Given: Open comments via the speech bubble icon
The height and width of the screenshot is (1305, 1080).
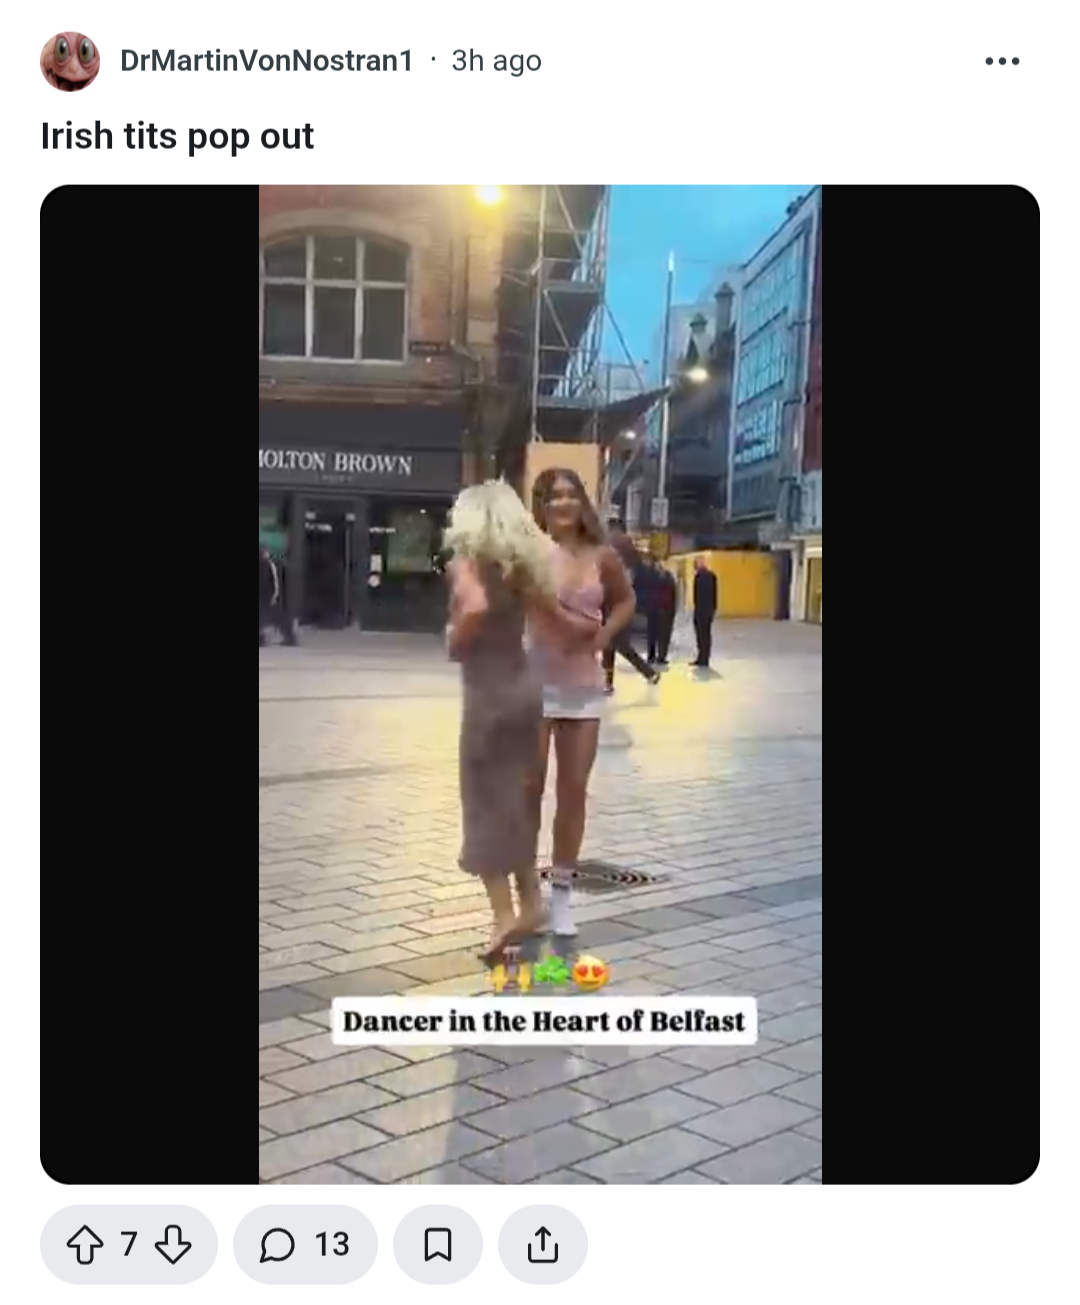Looking at the screenshot, I should (277, 1245).
